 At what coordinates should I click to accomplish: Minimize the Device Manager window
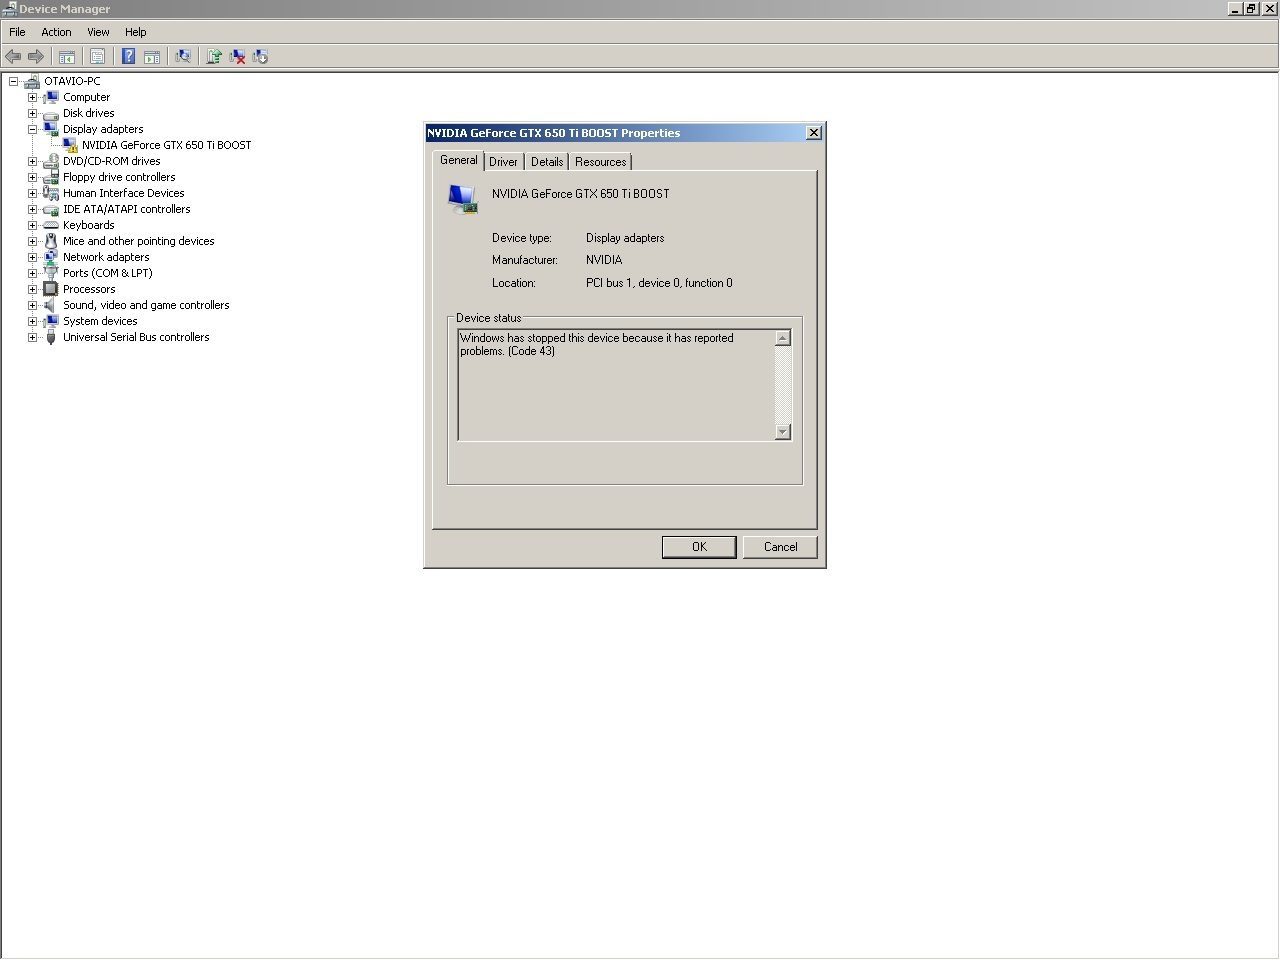(x=1235, y=9)
